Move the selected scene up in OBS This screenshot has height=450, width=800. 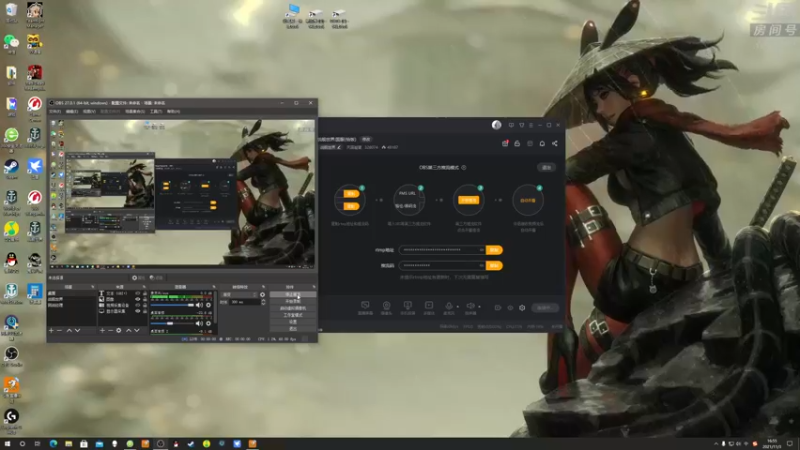pyautogui.click(x=69, y=331)
